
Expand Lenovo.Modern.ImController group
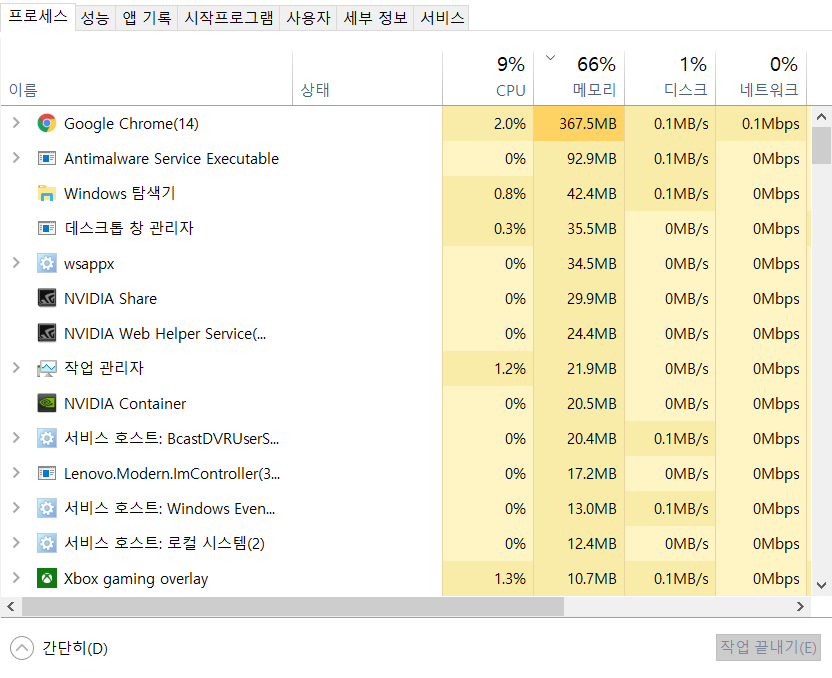[x=16, y=473]
